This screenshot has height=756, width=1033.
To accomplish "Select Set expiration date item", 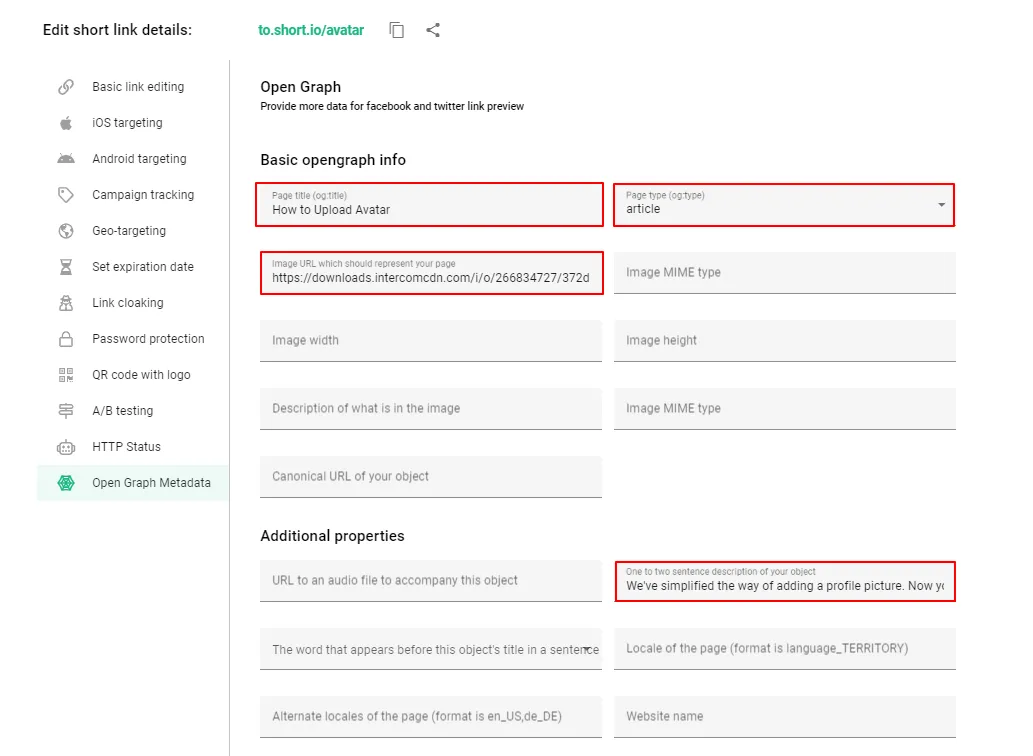I will 133,267.
